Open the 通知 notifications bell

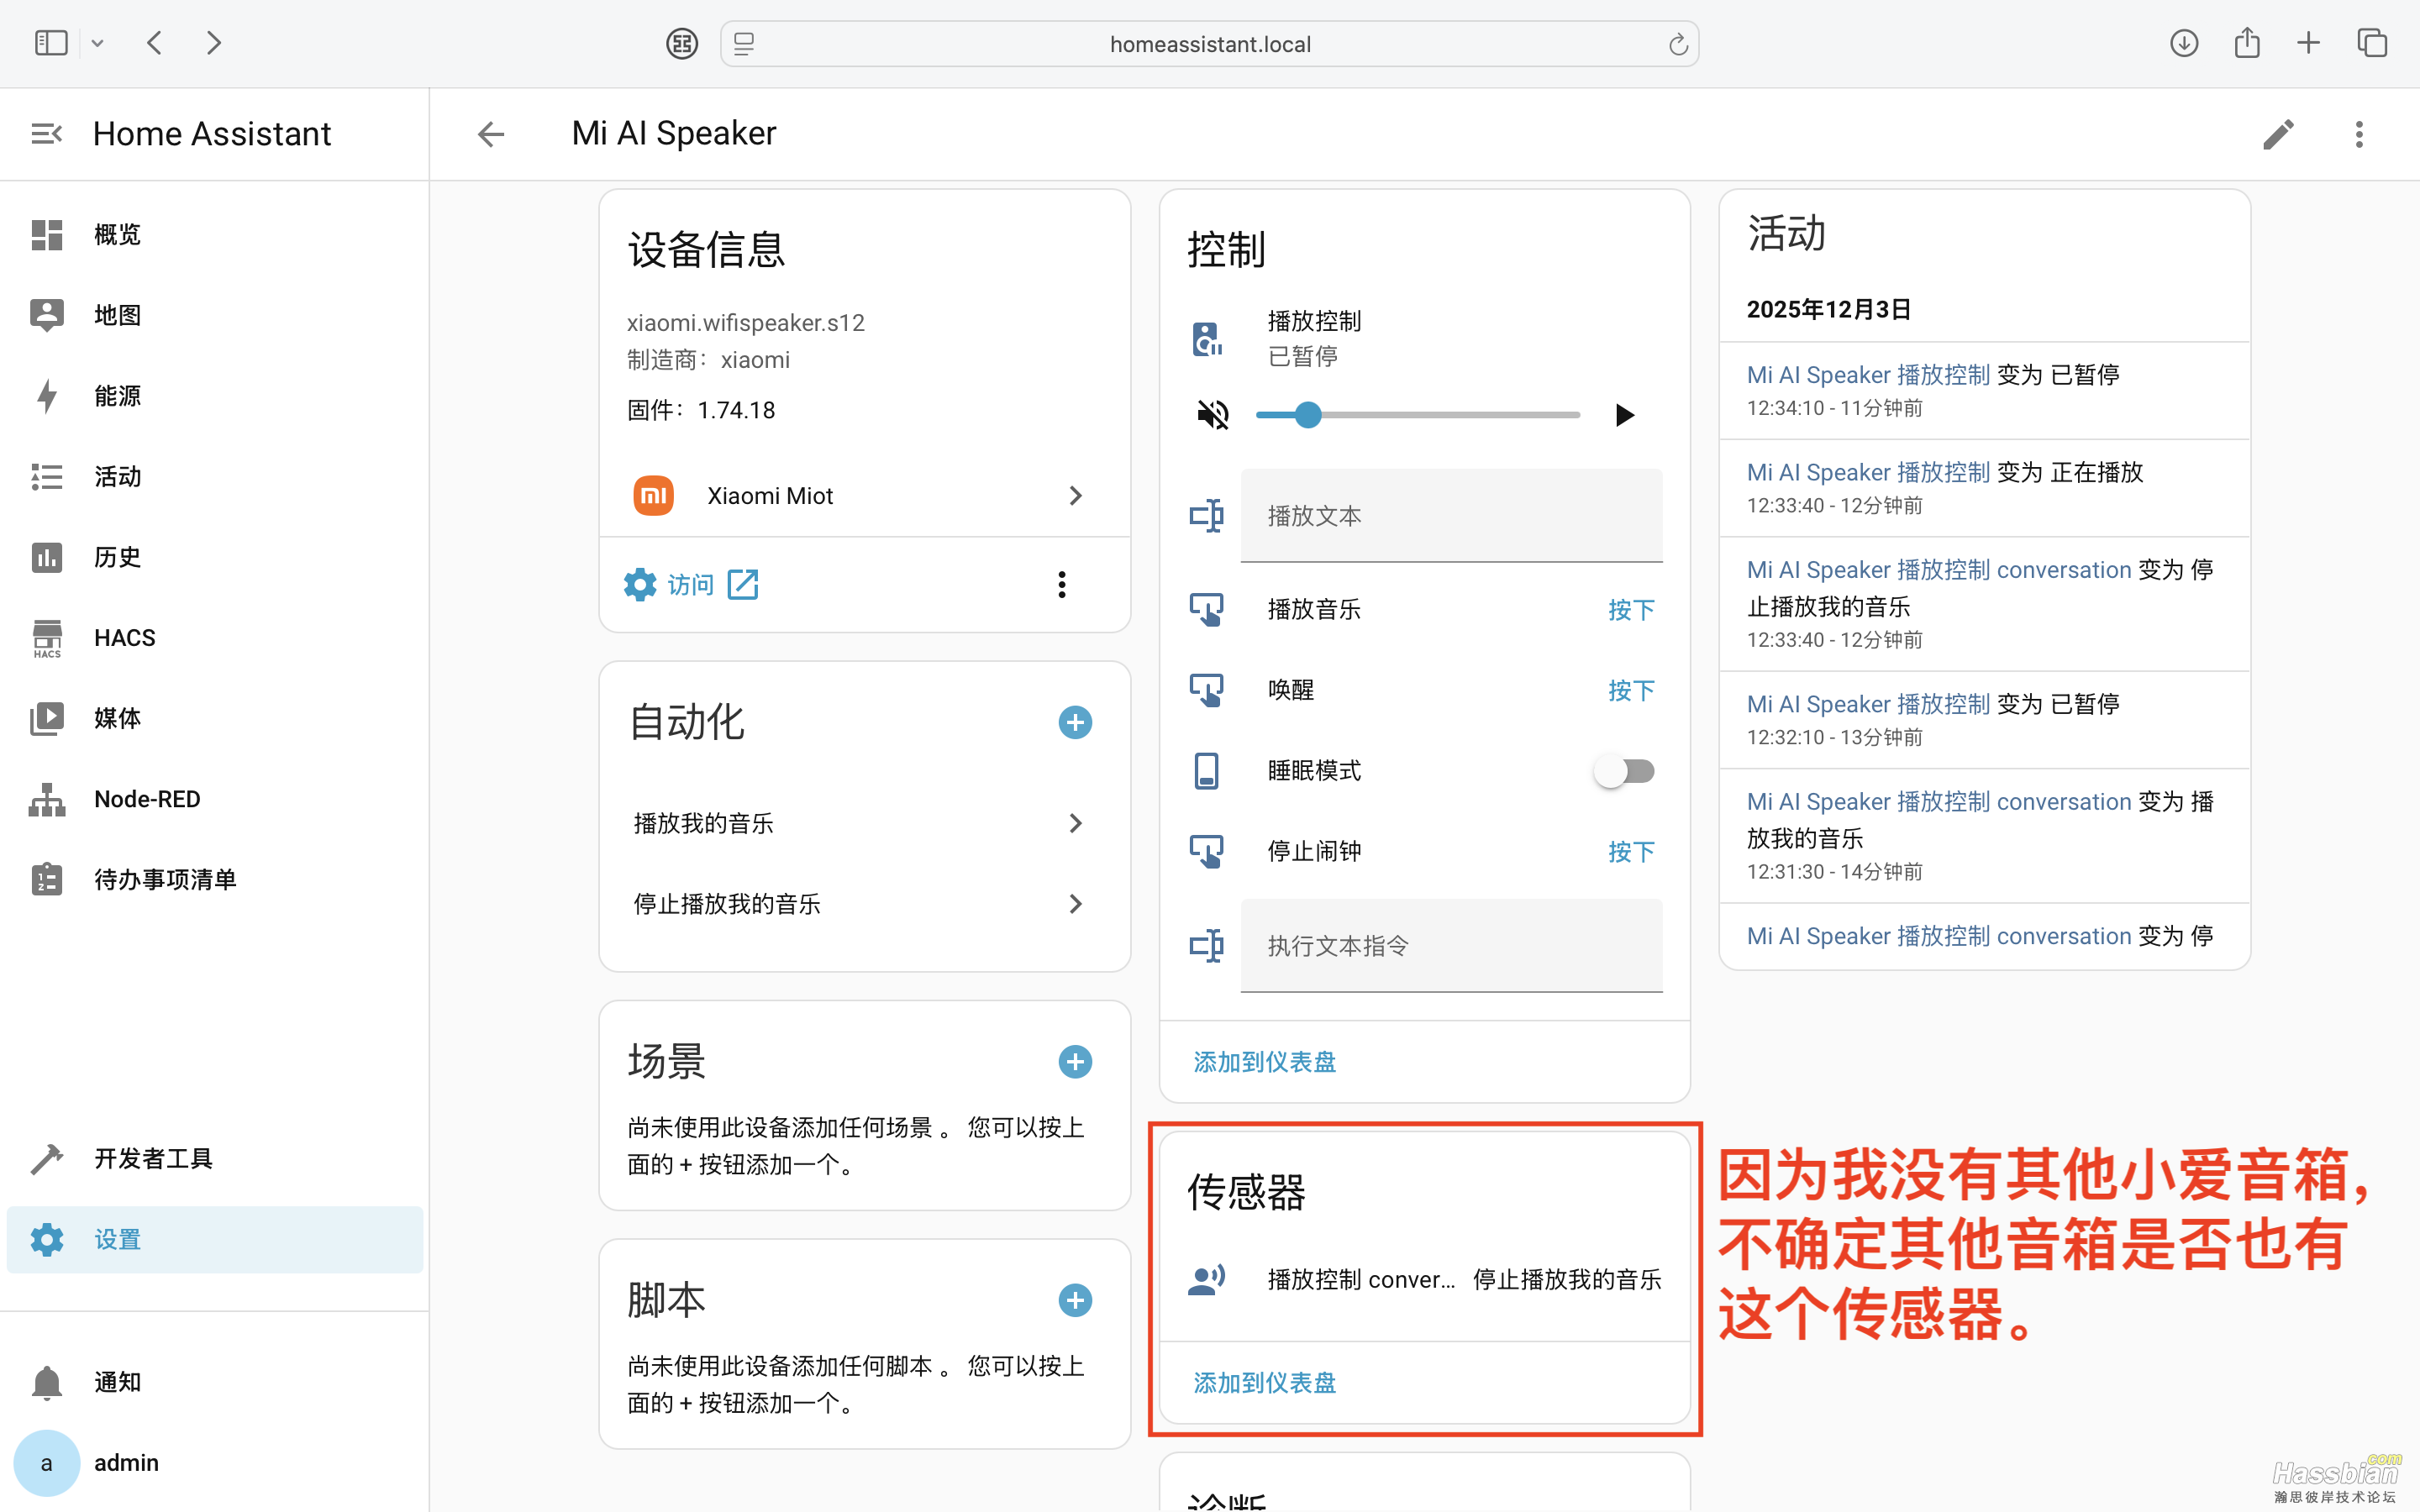pos(116,1381)
